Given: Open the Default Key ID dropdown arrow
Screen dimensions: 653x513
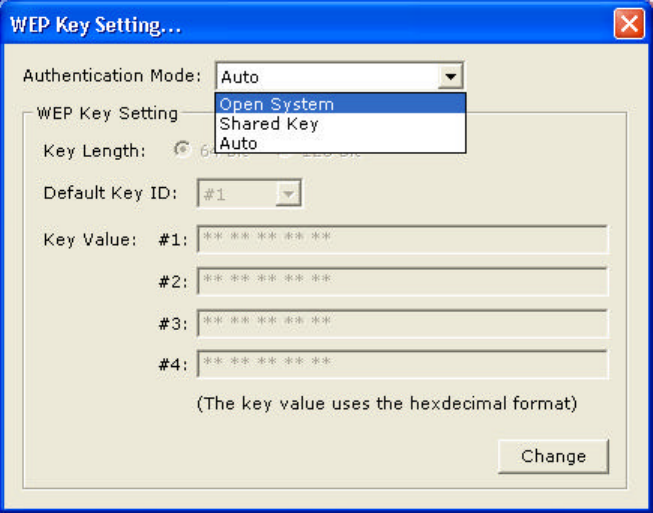Looking at the screenshot, I should pos(288,194).
